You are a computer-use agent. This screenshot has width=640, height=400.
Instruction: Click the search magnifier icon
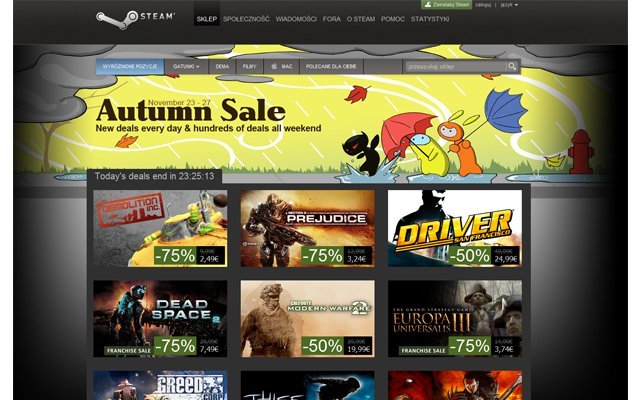coord(512,66)
